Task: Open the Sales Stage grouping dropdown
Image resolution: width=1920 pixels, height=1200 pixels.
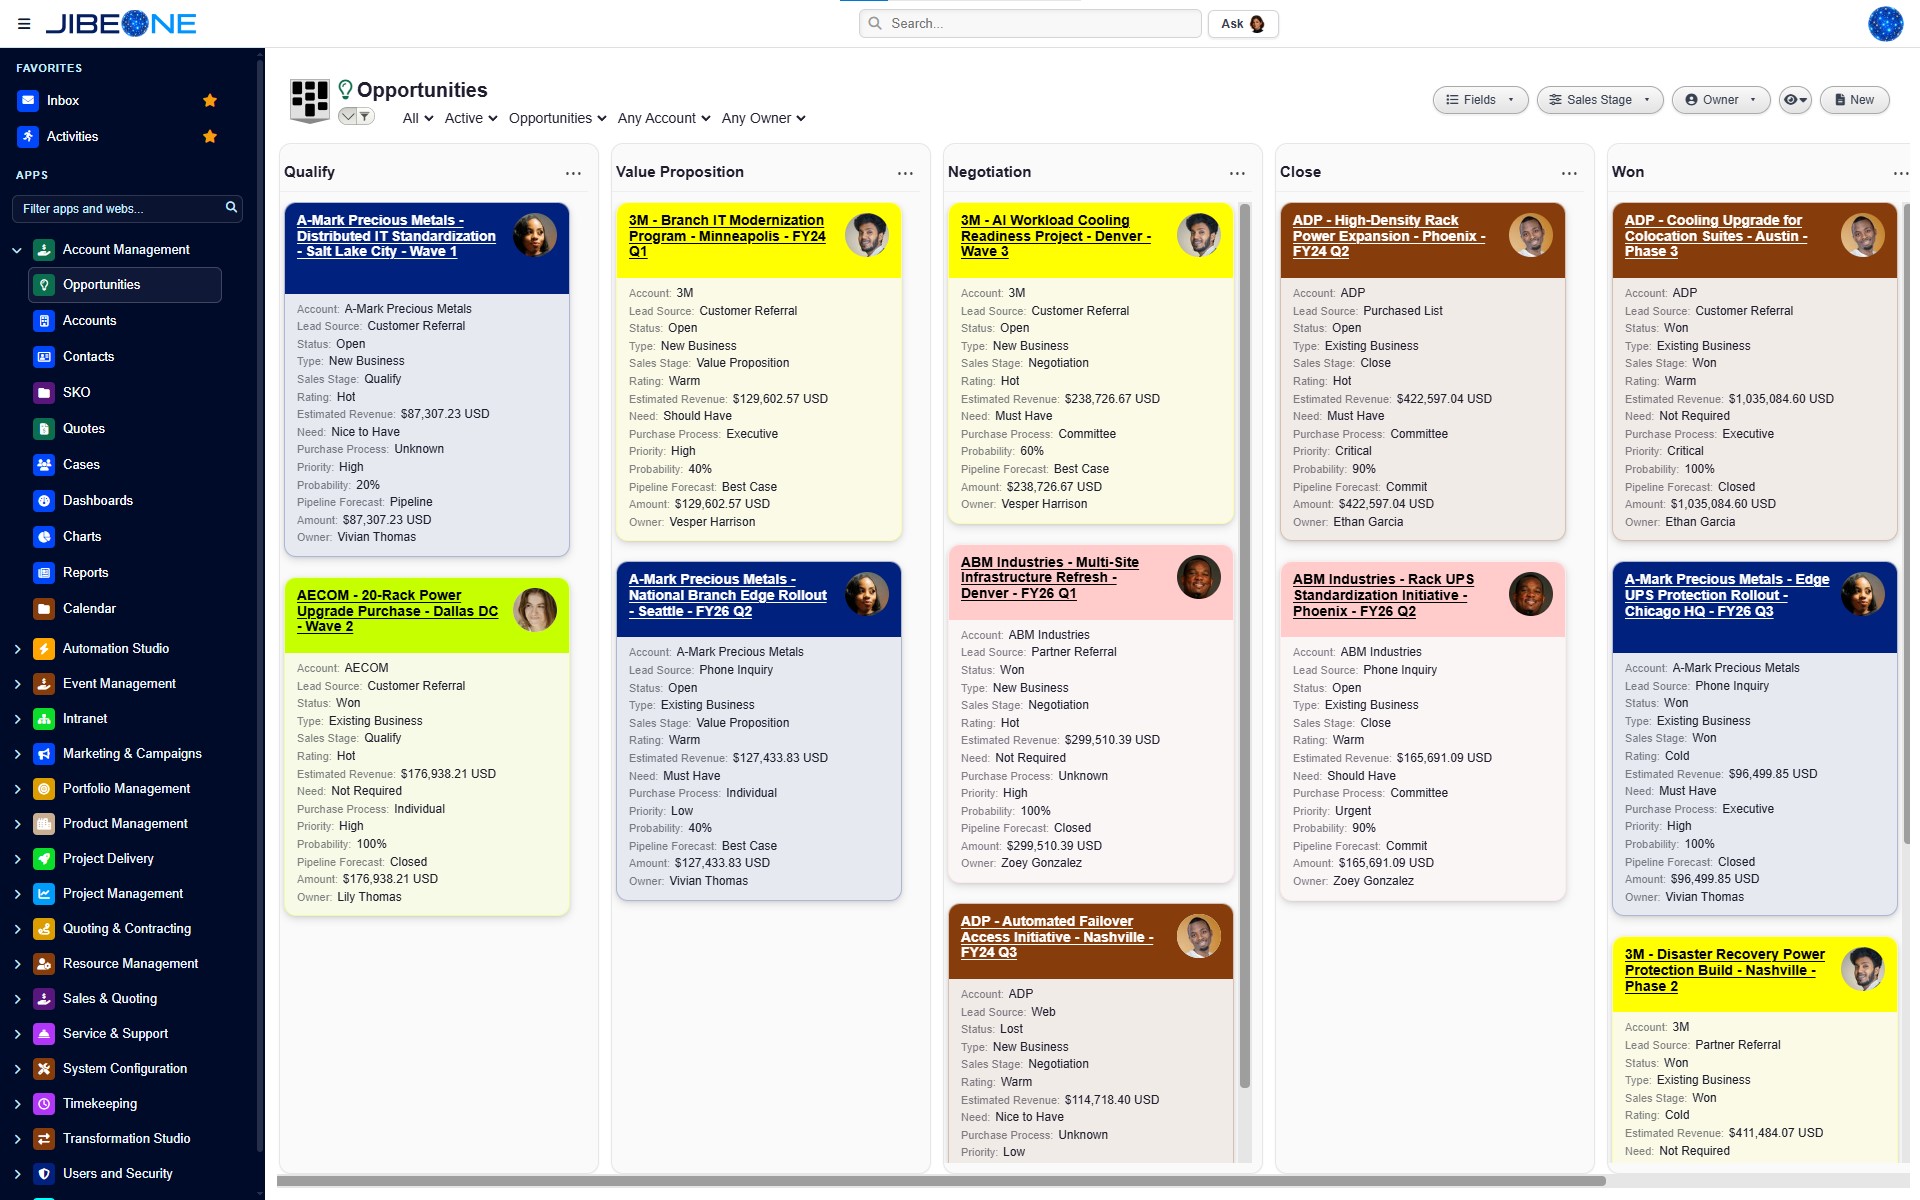Action: point(1600,100)
